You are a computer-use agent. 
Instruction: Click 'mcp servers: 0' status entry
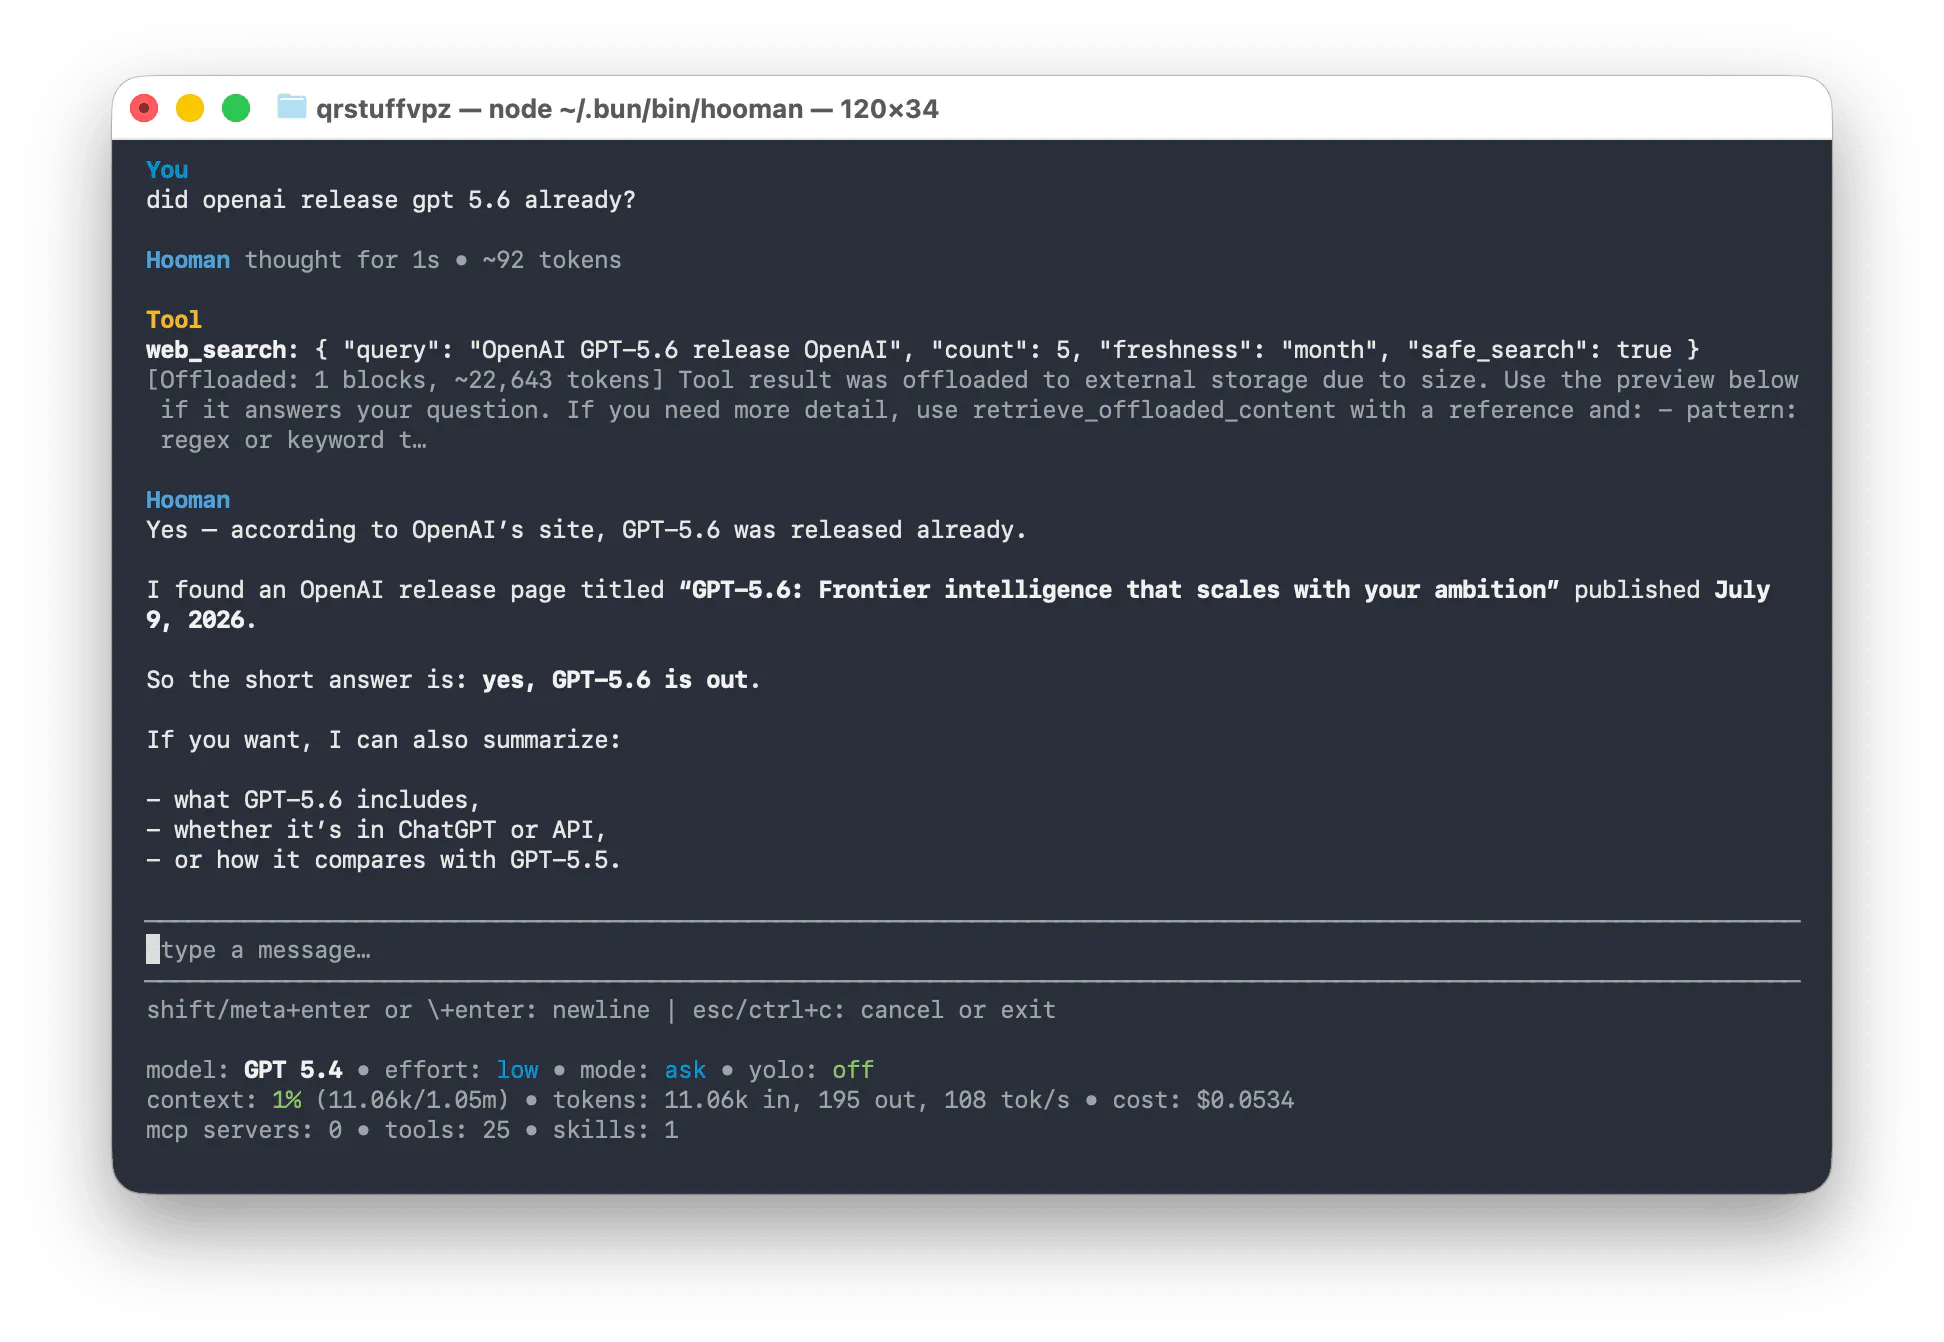(244, 1130)
